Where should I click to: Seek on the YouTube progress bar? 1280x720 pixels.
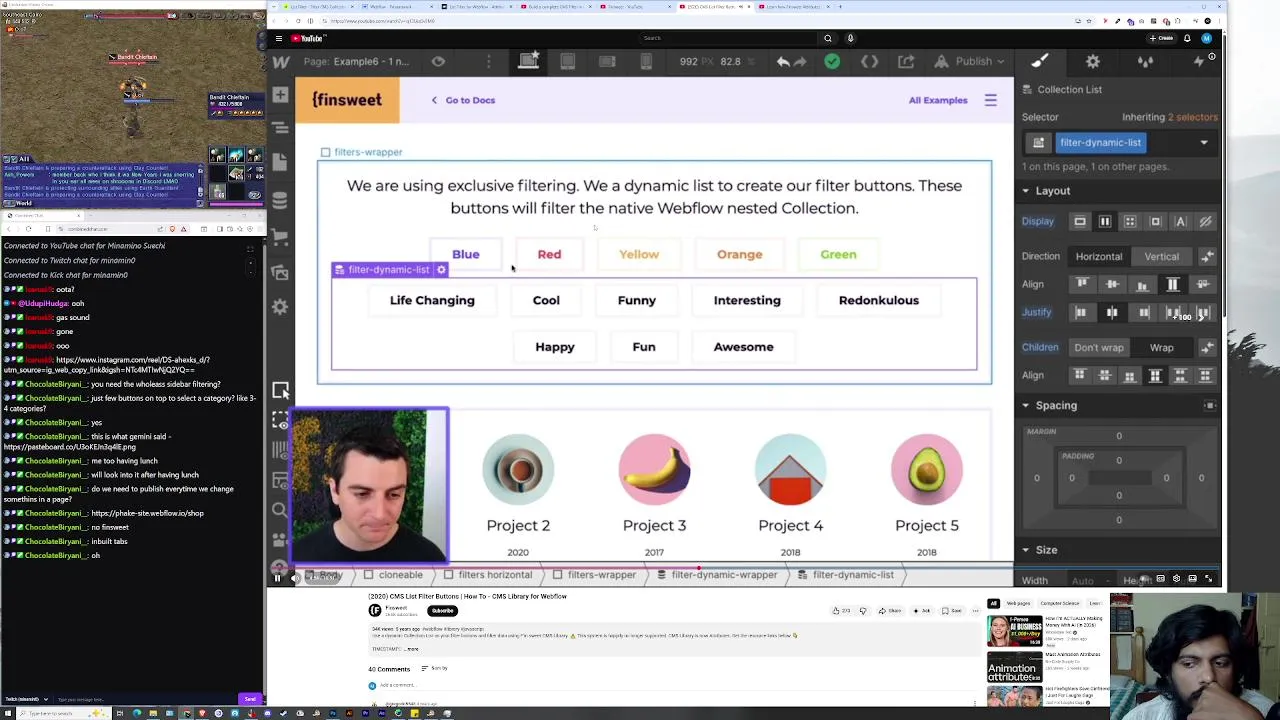(745, 566)
